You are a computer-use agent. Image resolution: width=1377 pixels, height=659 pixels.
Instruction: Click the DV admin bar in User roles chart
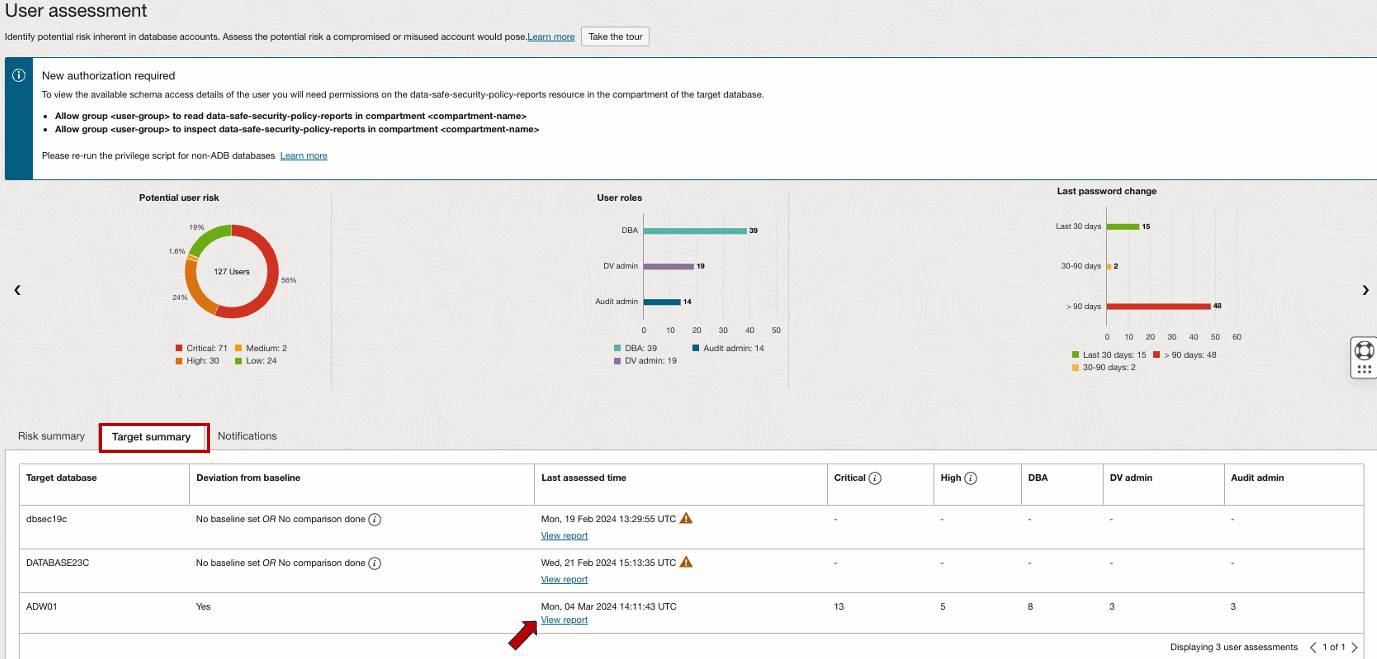pyautogui.click(x=669, y=266)
